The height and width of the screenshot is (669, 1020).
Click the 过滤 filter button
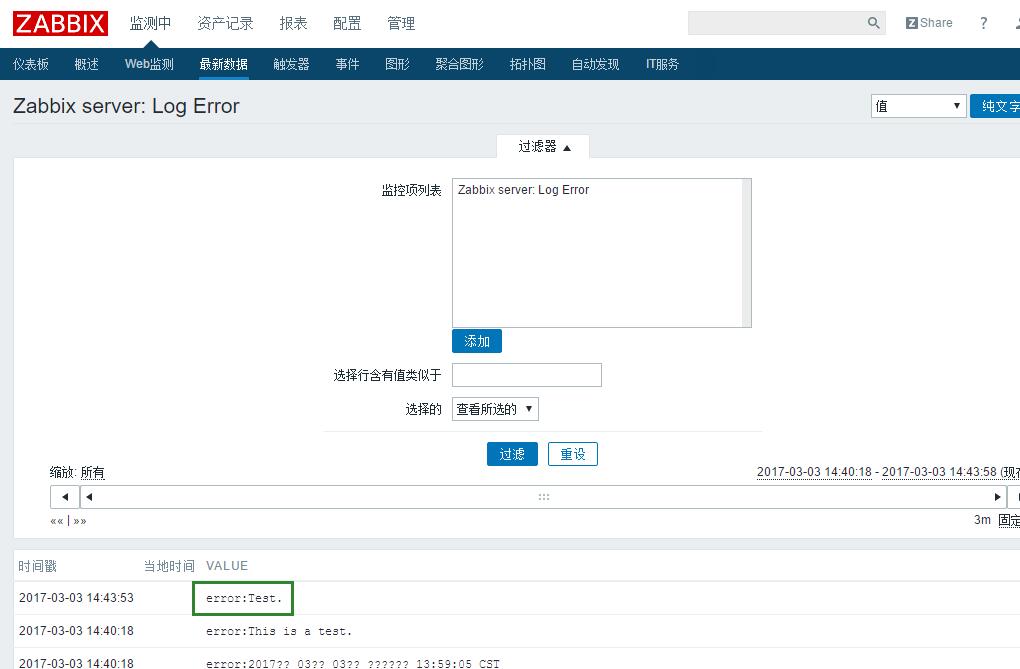click(512, 454)
